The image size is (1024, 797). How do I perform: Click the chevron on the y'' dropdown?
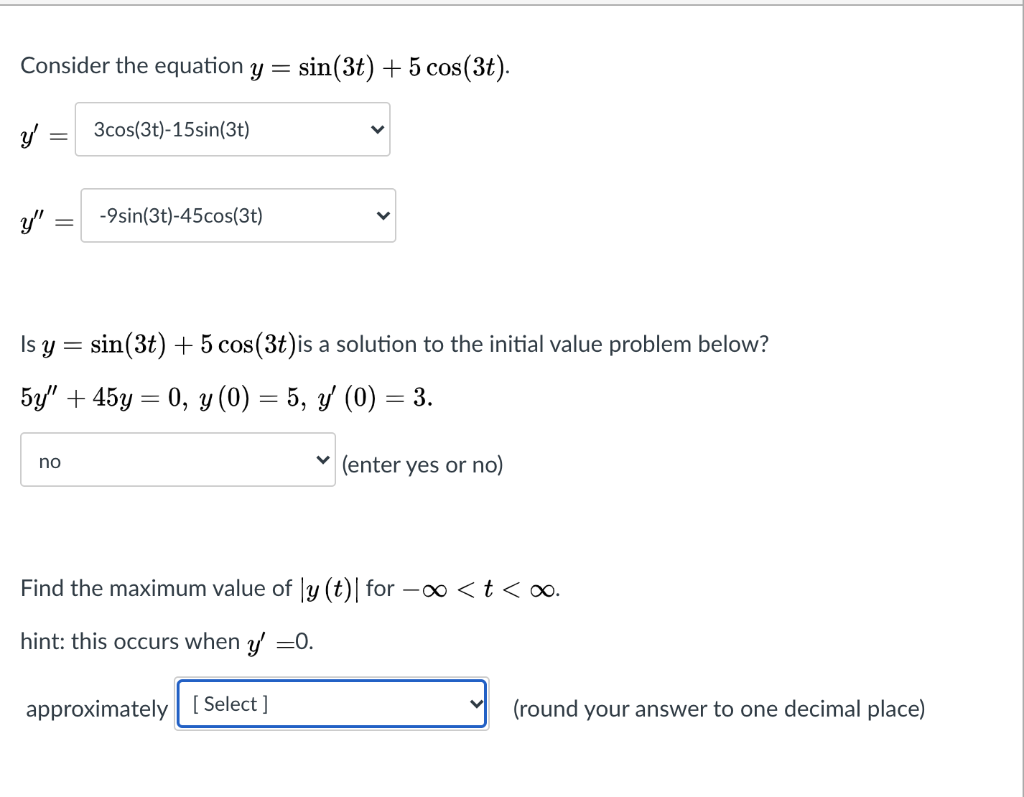(x=383, y=215)
